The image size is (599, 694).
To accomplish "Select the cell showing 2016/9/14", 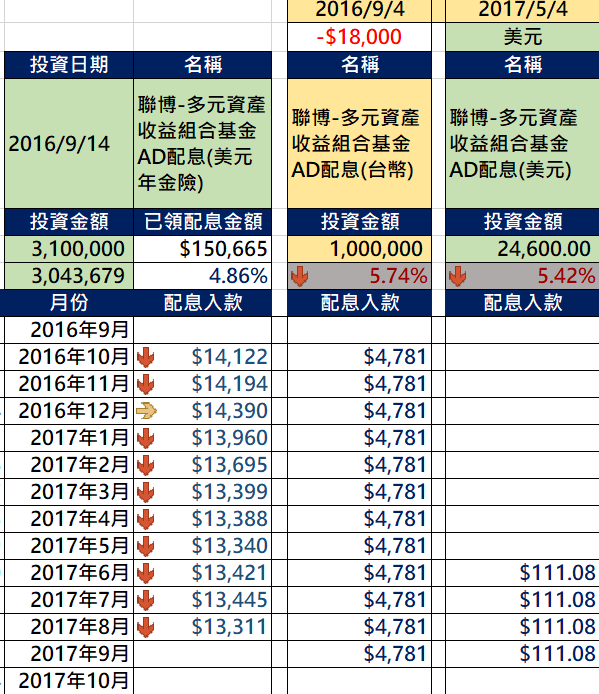I will pos(69,144).
